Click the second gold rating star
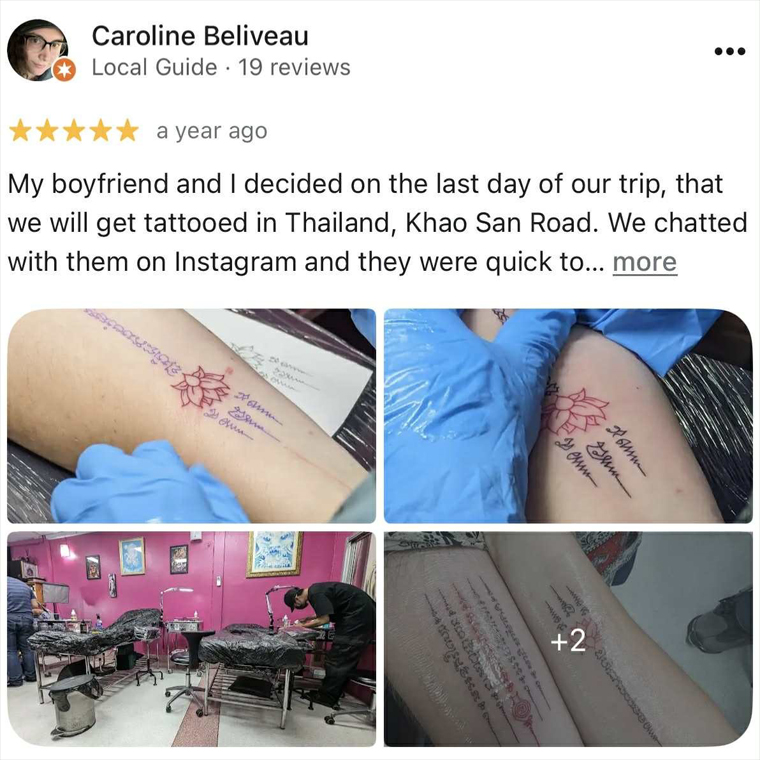This screenshot has height=760, width=760. (x=48, y=131)
